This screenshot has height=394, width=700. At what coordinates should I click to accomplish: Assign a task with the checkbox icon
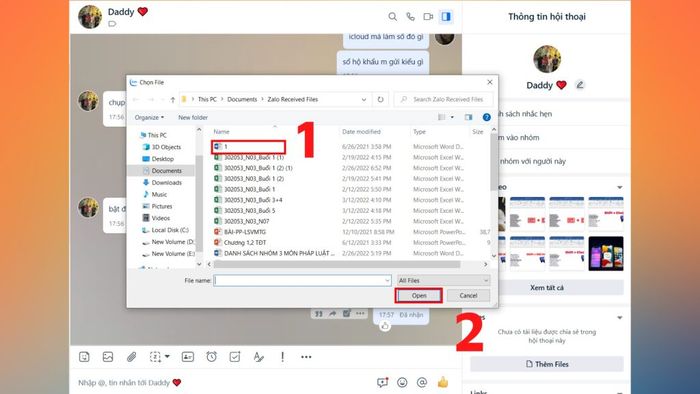tap(235, 357)
